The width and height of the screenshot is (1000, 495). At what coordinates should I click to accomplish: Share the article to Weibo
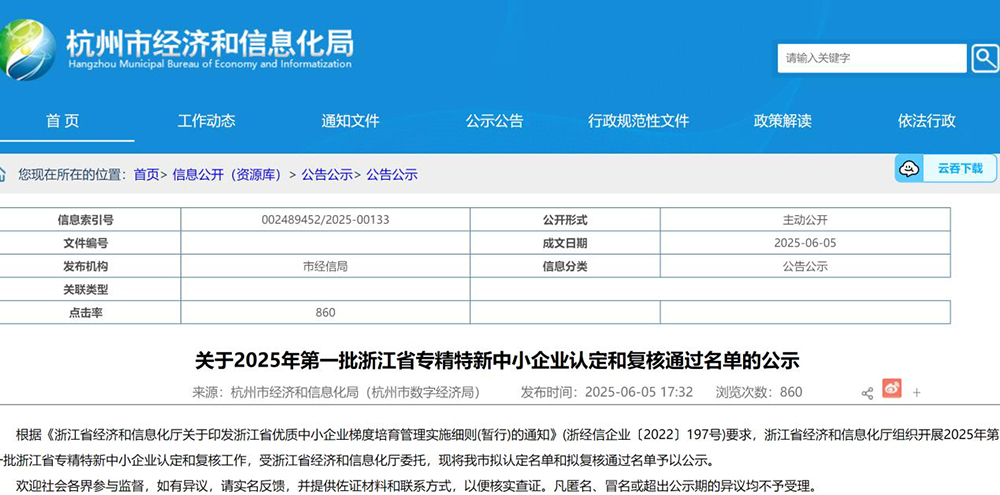coord(892,389)
